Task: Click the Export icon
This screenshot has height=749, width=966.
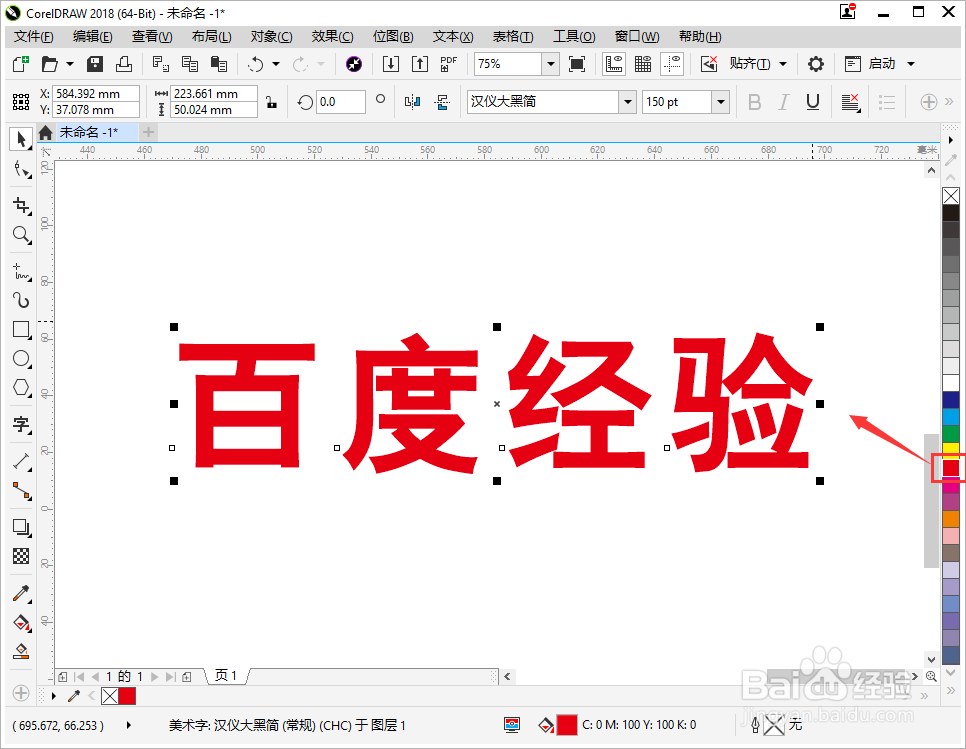Action: tap(420, 63)
